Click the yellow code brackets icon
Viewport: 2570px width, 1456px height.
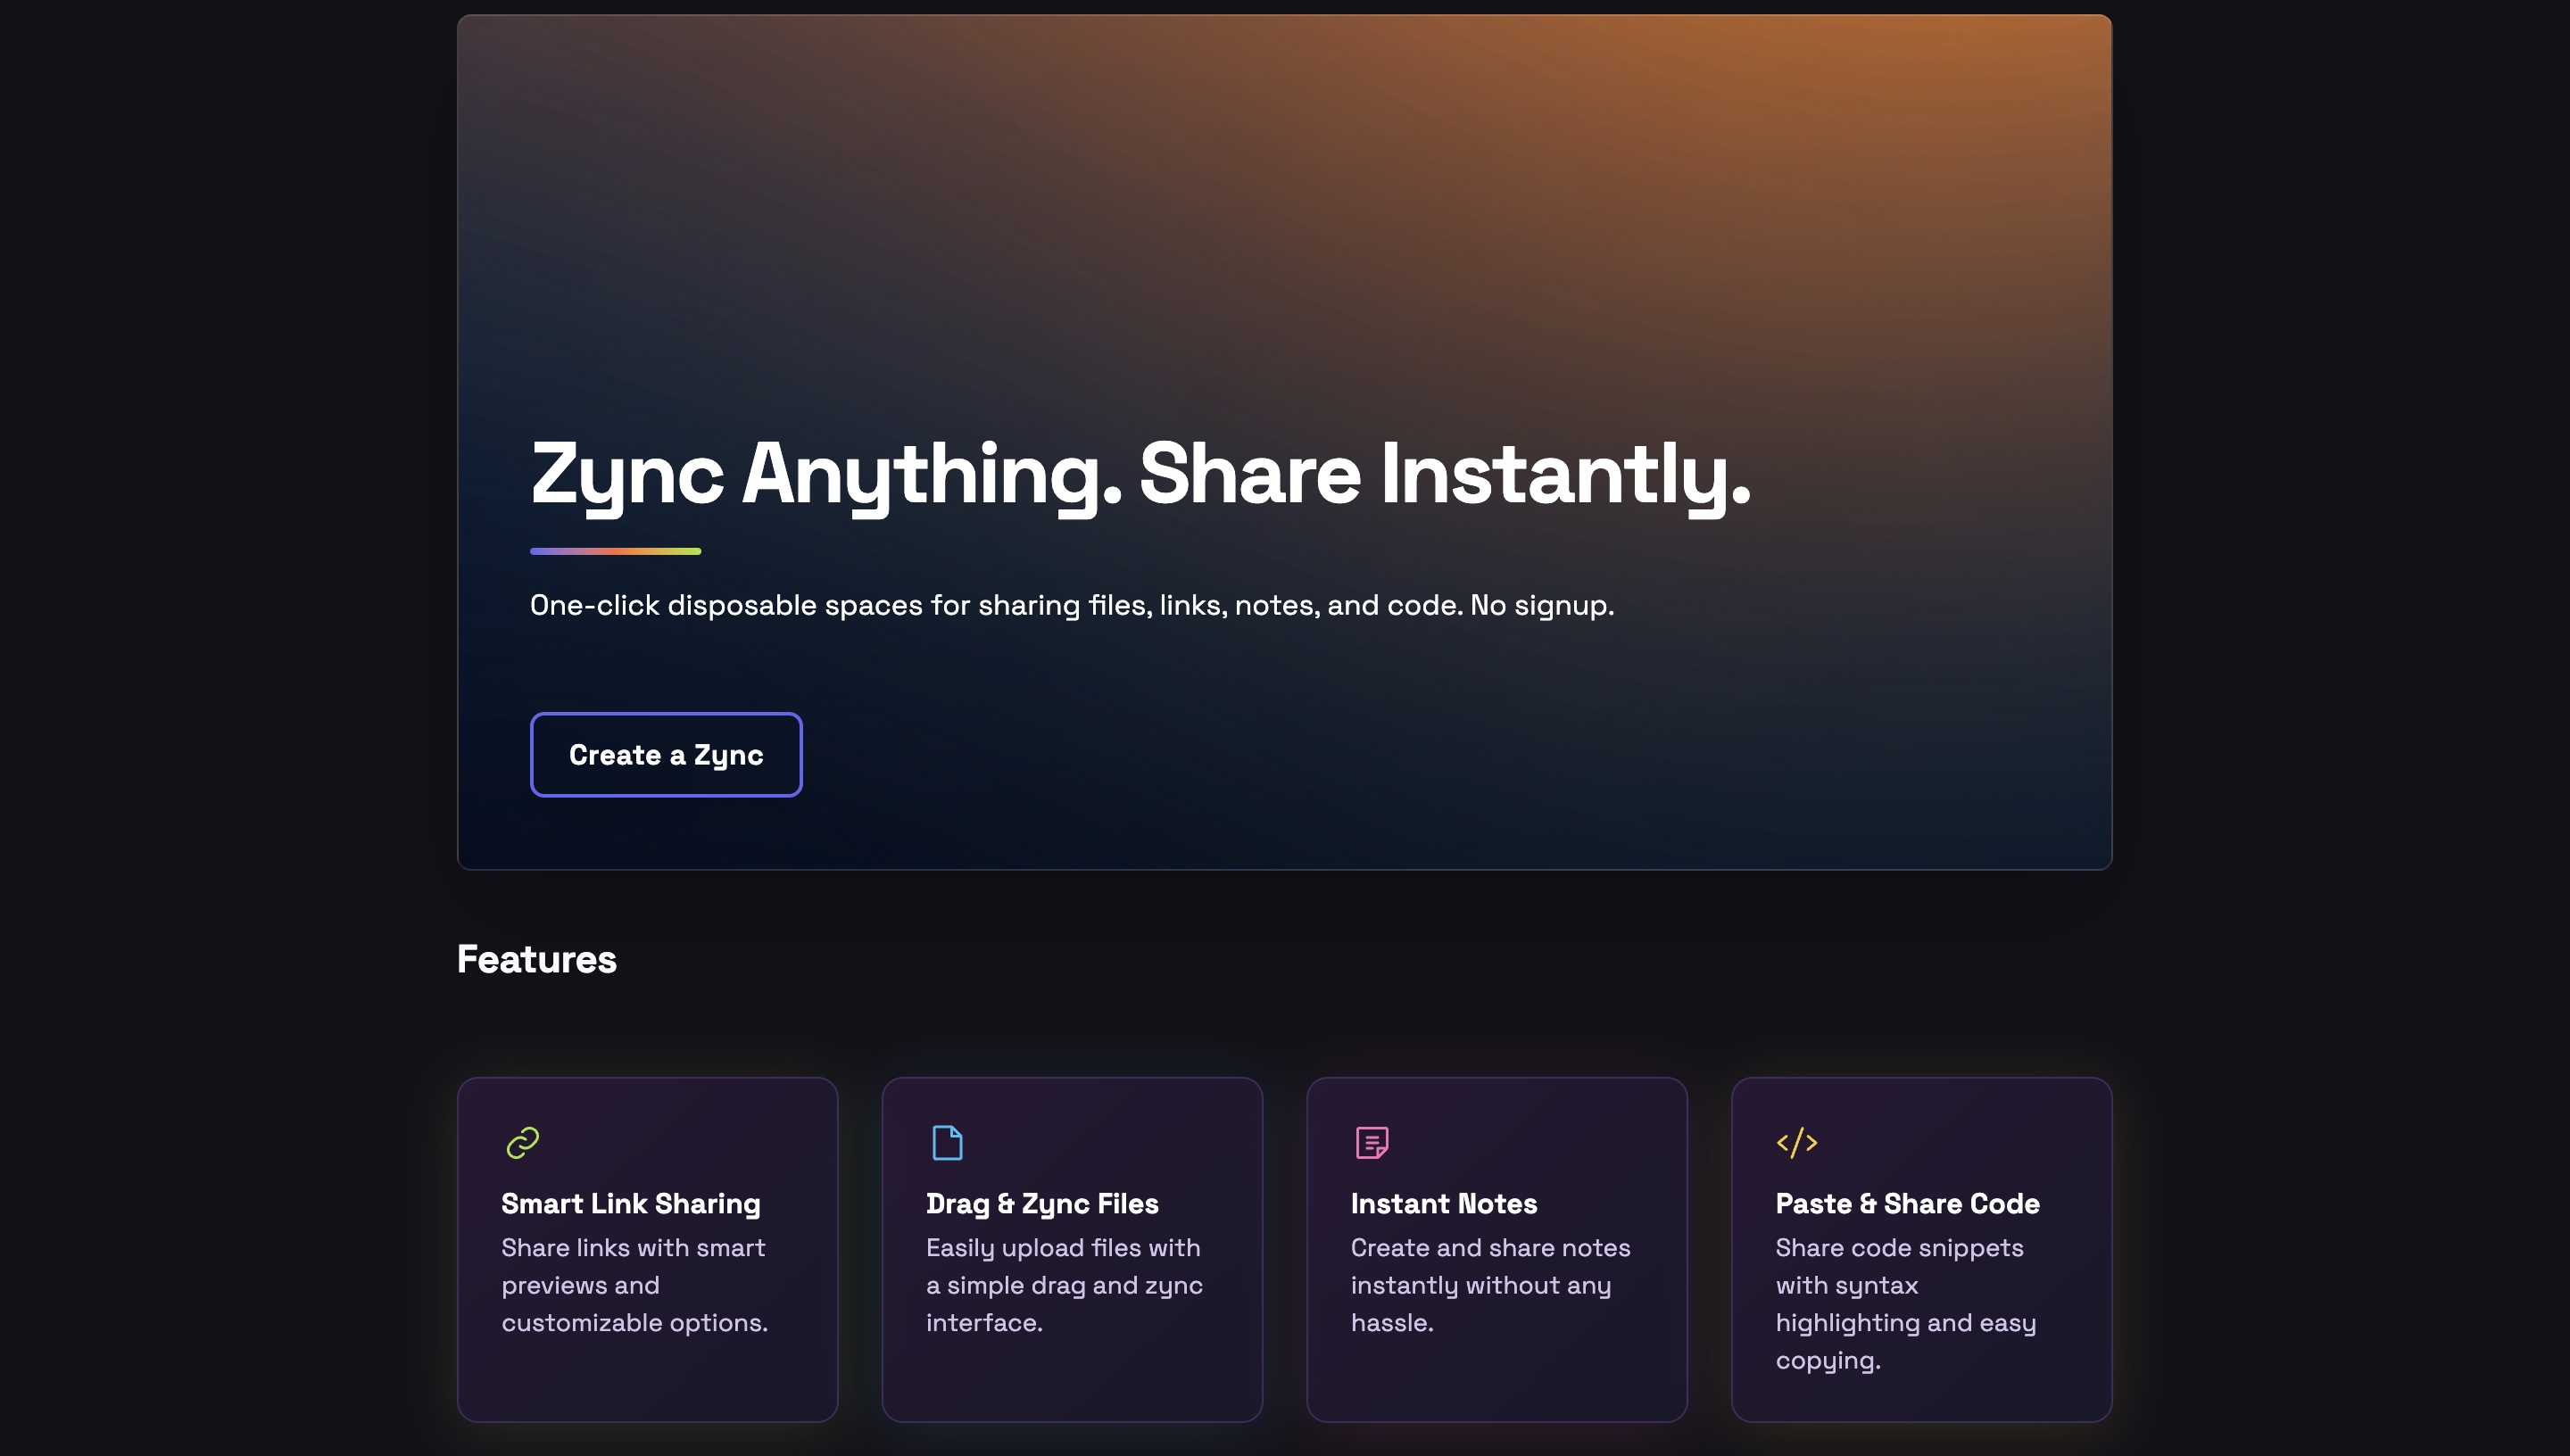tap(1796, 1142)
